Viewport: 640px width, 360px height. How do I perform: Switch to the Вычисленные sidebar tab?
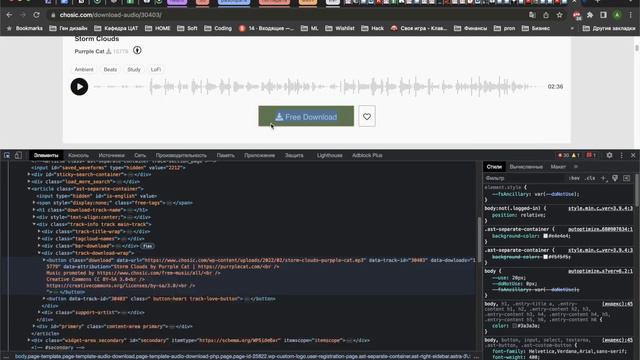pos(526,167)
